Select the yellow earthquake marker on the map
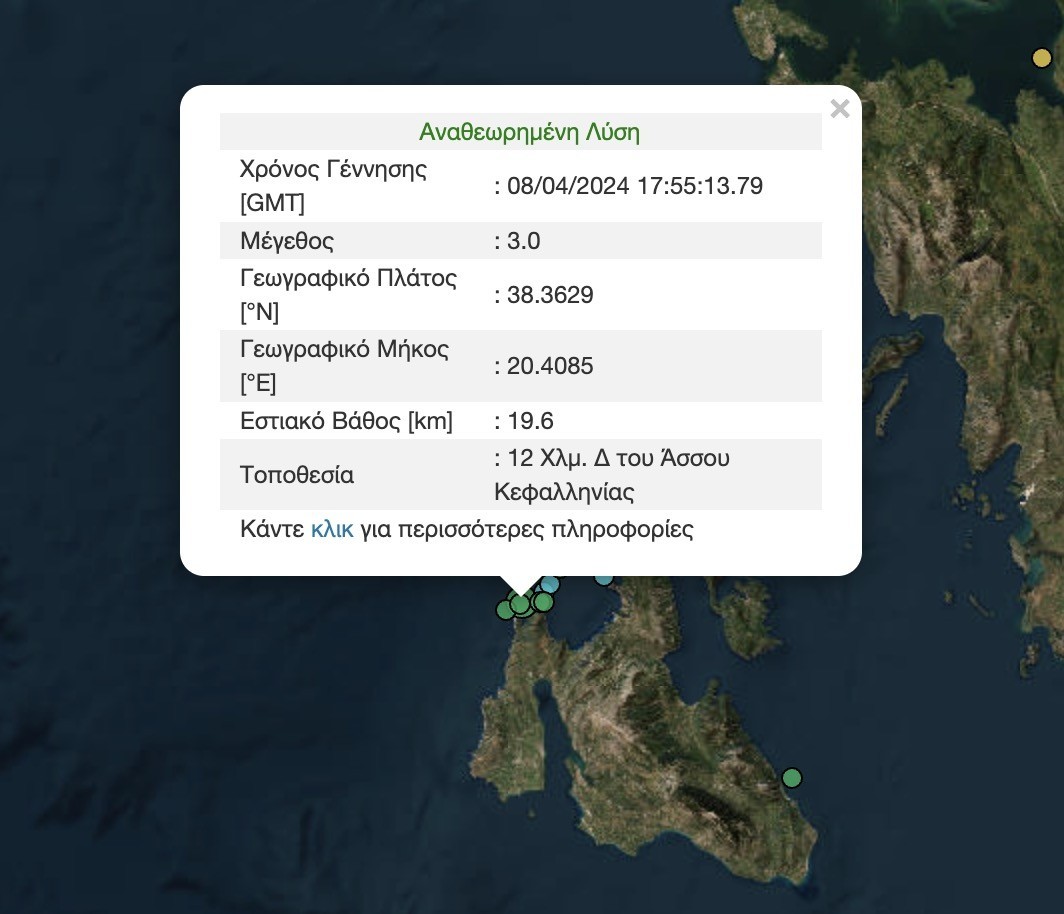The image size is (1064, 914). tap(1042, 58)
